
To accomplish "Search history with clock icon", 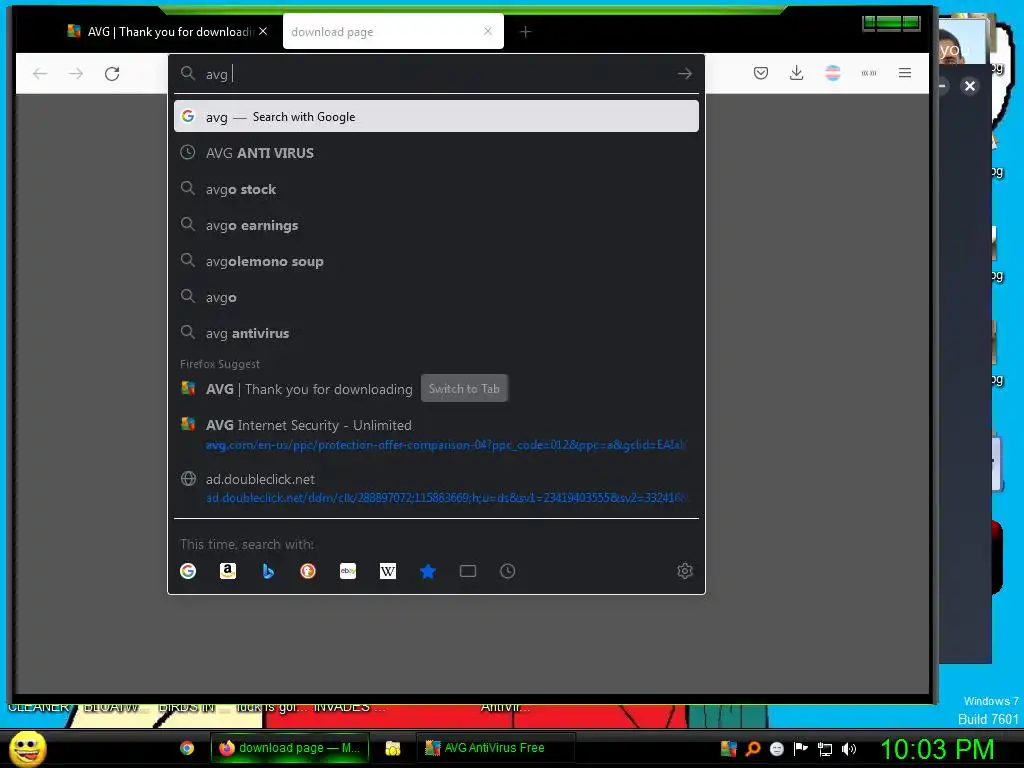I will (x=507, y=571).
